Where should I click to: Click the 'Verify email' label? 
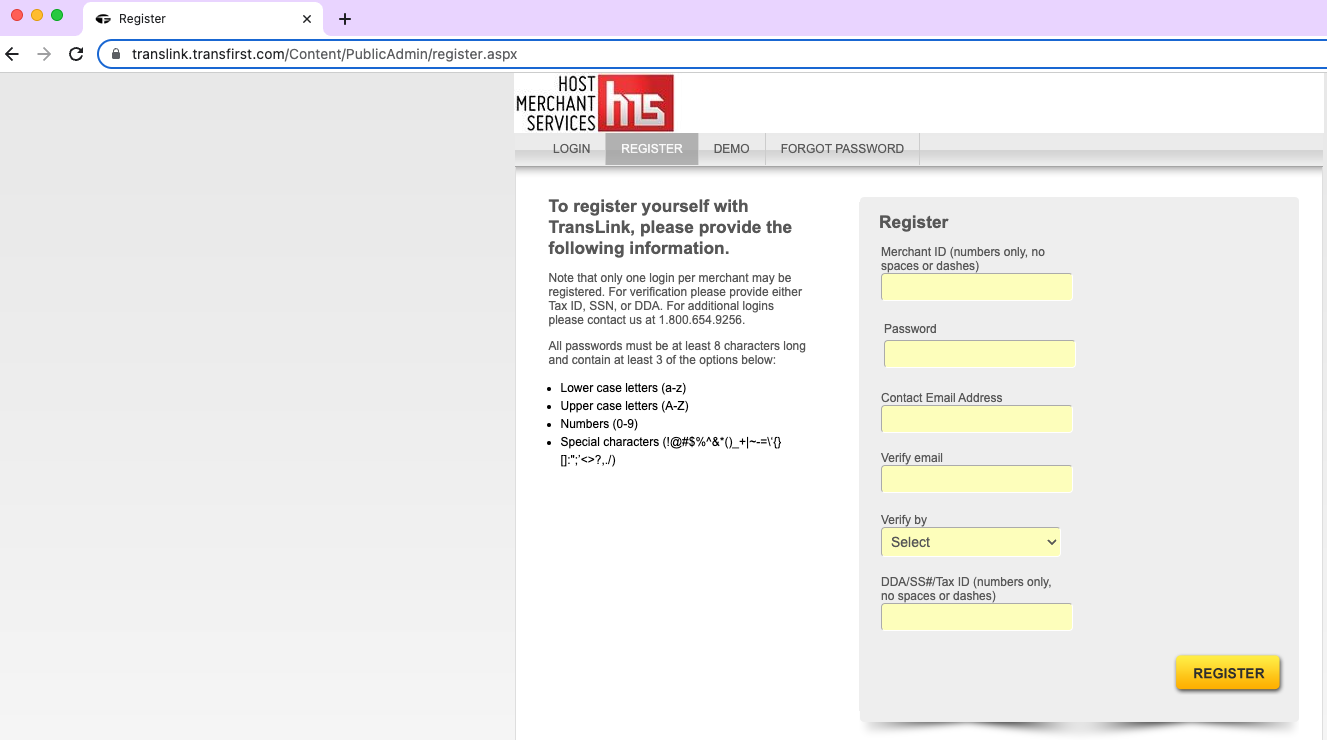click(x=912, y=458)
